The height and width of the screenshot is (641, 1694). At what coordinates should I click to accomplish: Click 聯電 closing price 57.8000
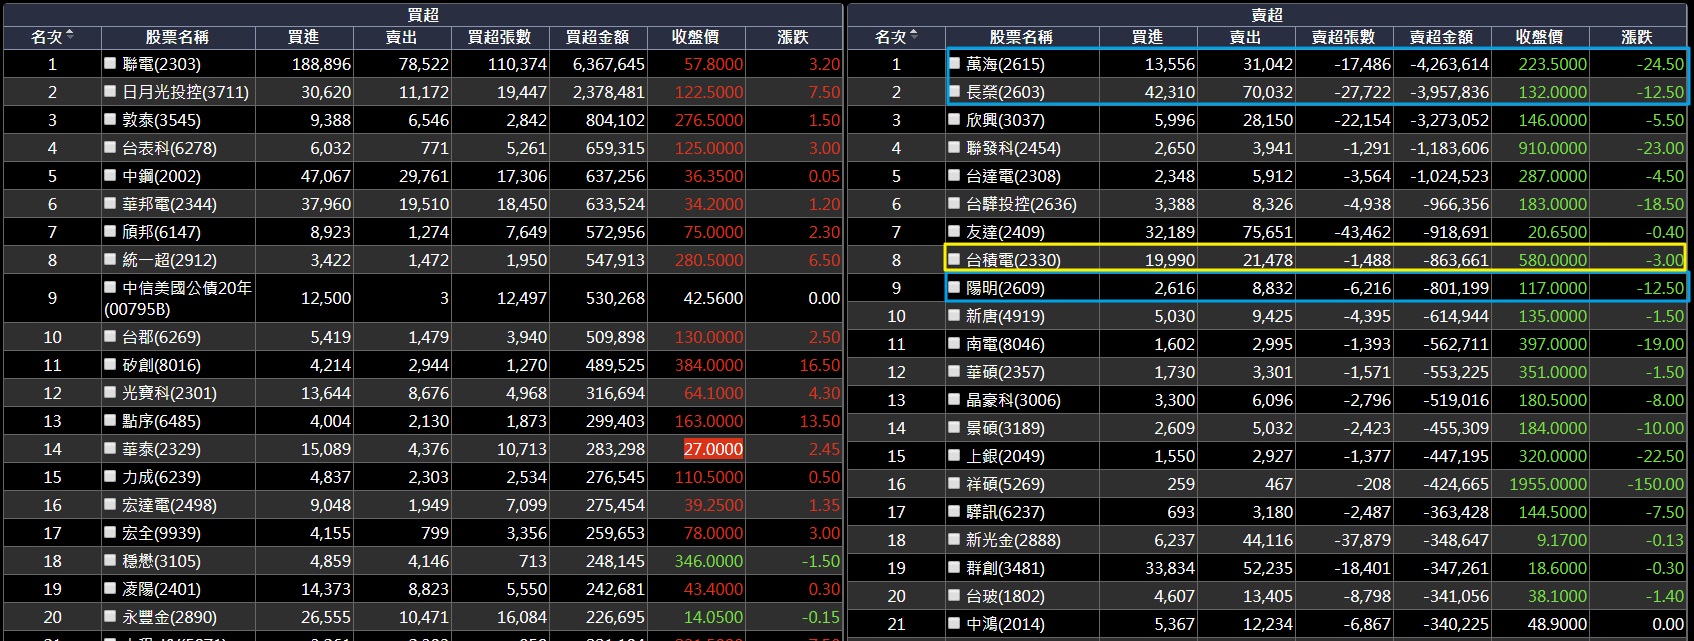coord(713,64)
